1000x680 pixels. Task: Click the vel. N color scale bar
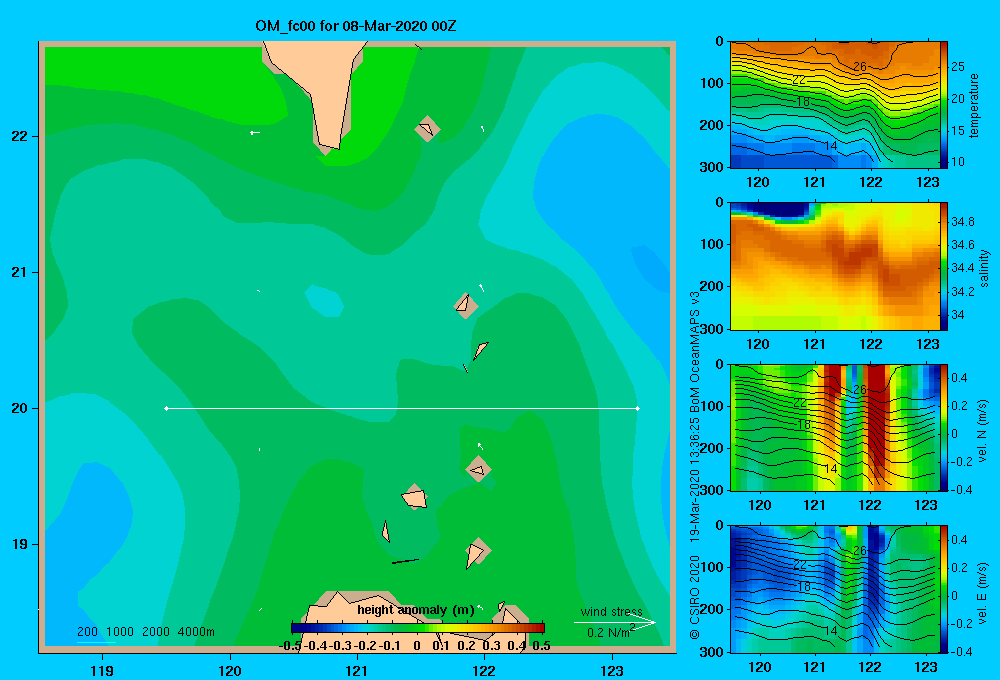point(944,427)
